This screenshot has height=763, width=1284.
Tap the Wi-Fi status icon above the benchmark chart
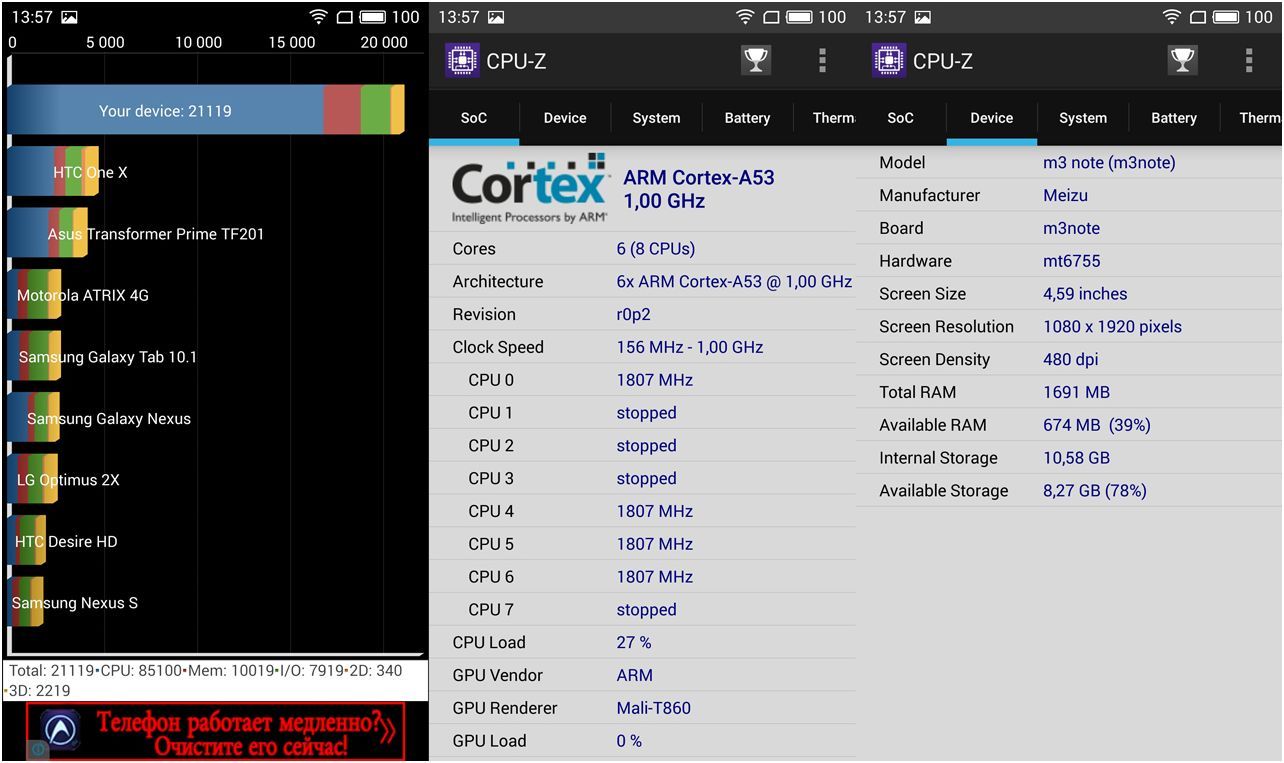[x=318, y=17]
